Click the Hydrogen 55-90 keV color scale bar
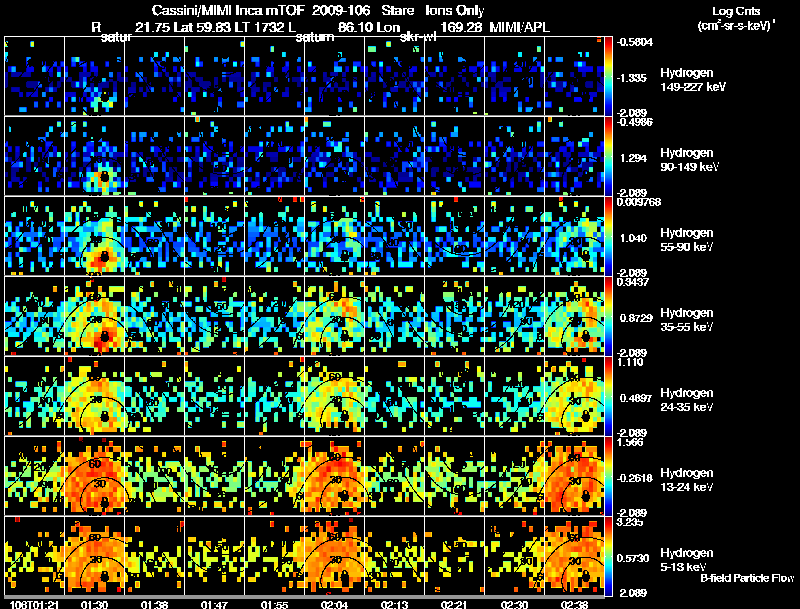The height and width of the screenshot is (609, 800). (x=608, y=236)
